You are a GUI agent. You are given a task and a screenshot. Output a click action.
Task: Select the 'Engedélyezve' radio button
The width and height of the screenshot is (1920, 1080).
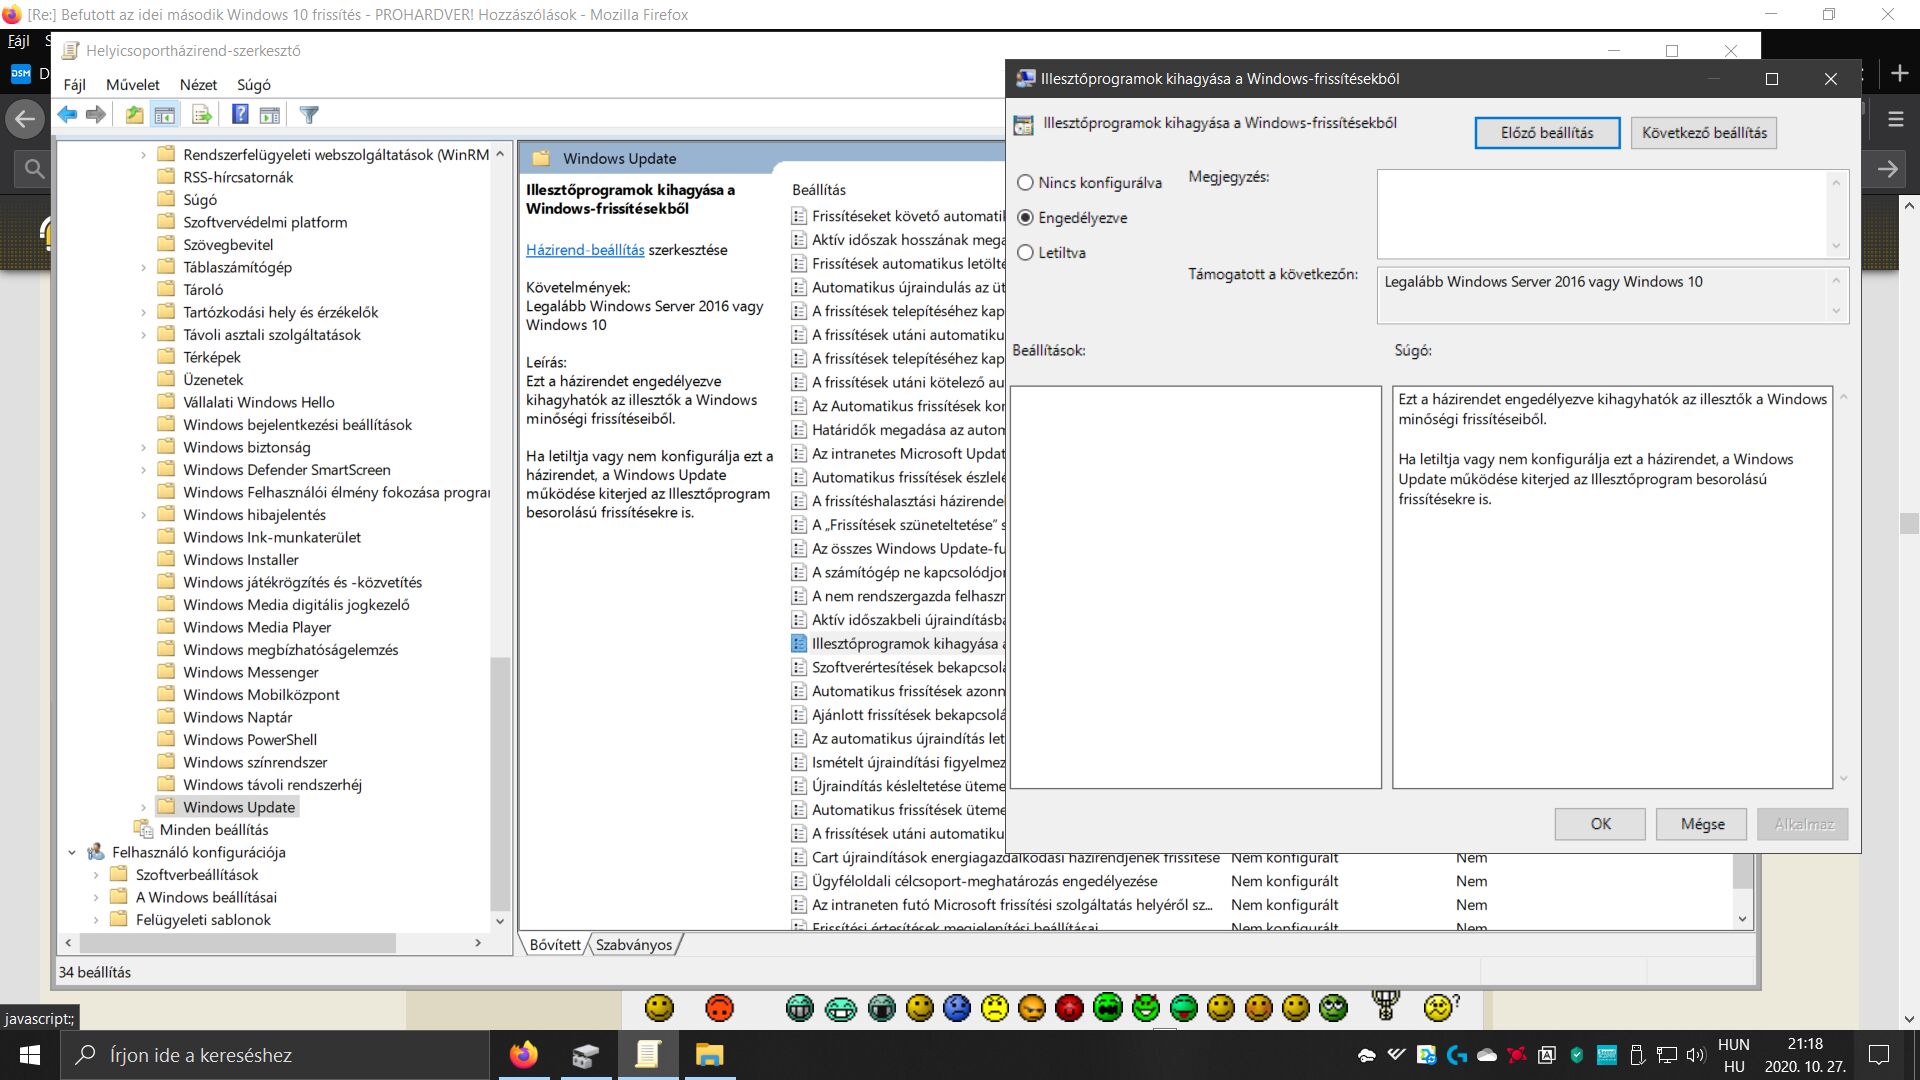1025,218
